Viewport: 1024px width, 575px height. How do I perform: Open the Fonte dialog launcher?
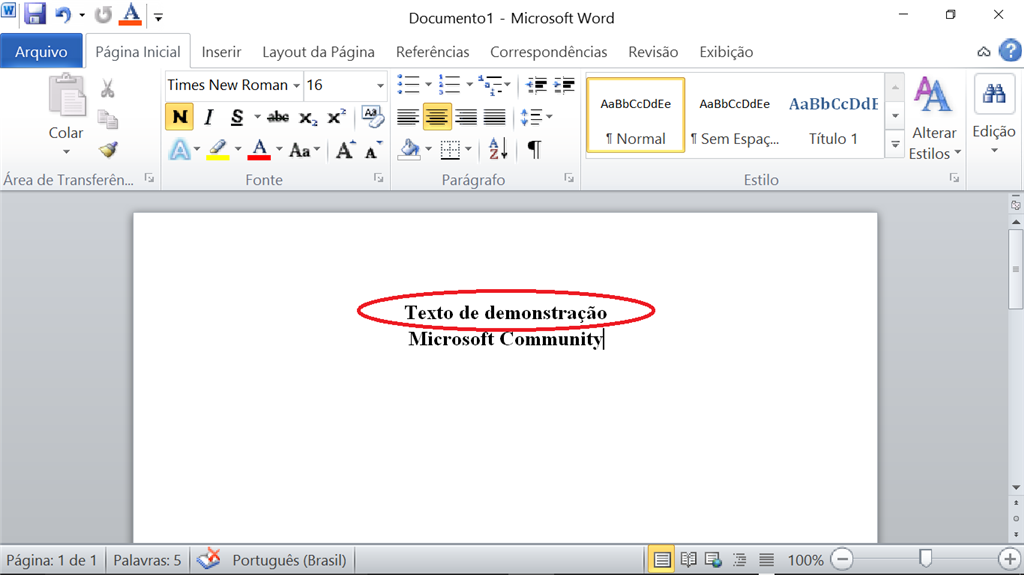[x=378, y=178]
